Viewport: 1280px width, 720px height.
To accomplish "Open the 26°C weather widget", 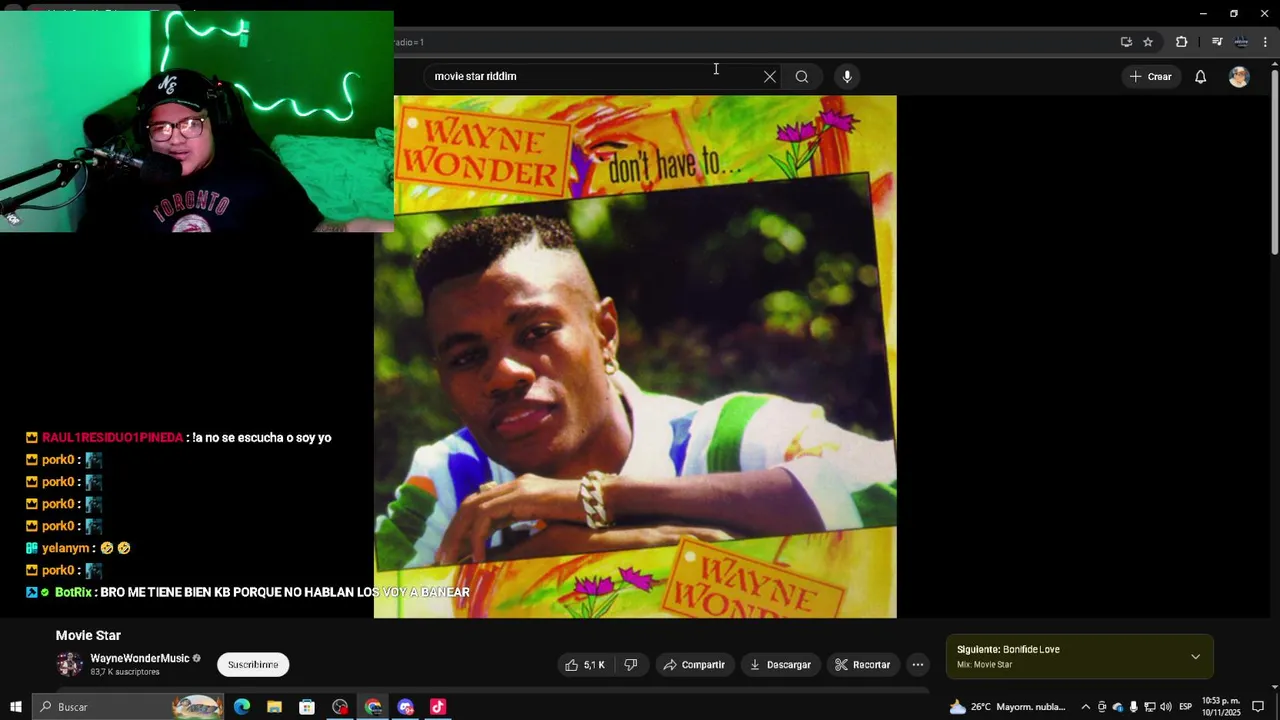I will coord(1008,707).
